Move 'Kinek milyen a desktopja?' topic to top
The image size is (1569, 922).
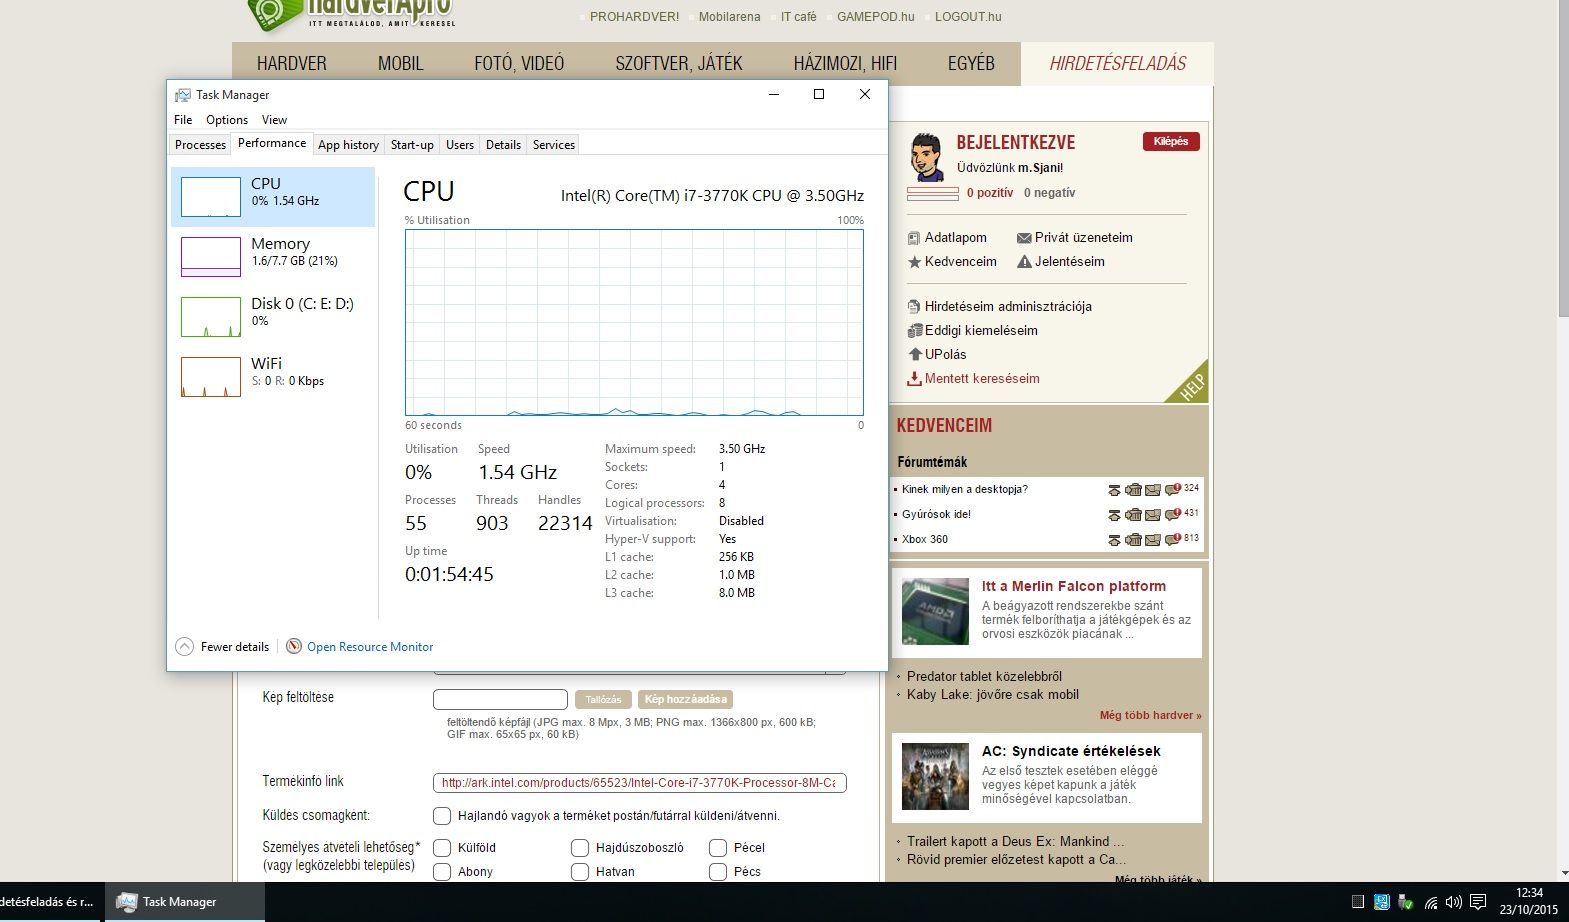[x=1114, y=490]
